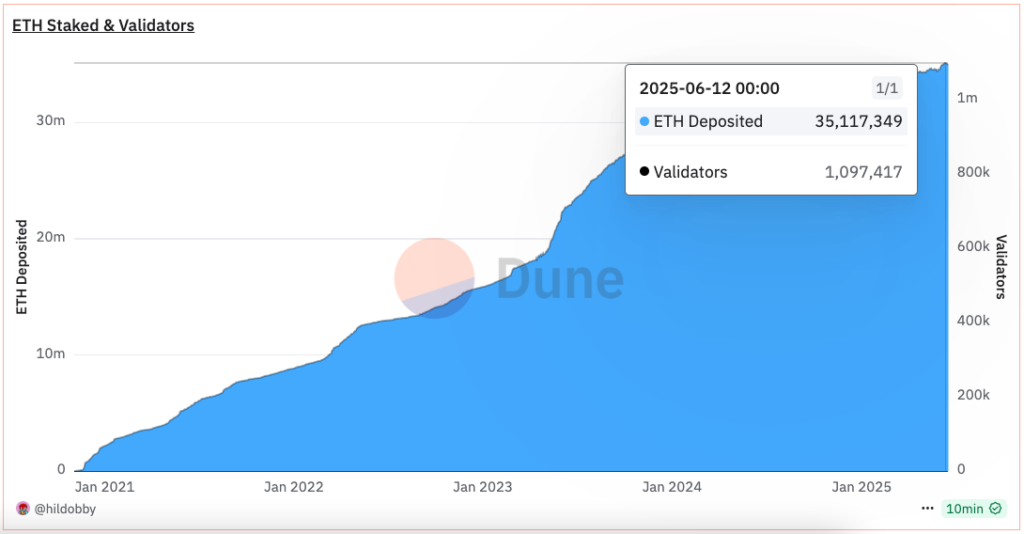Open the three-dot more options menu
The image size is (1024, 534).
click(x=927, y=509)
